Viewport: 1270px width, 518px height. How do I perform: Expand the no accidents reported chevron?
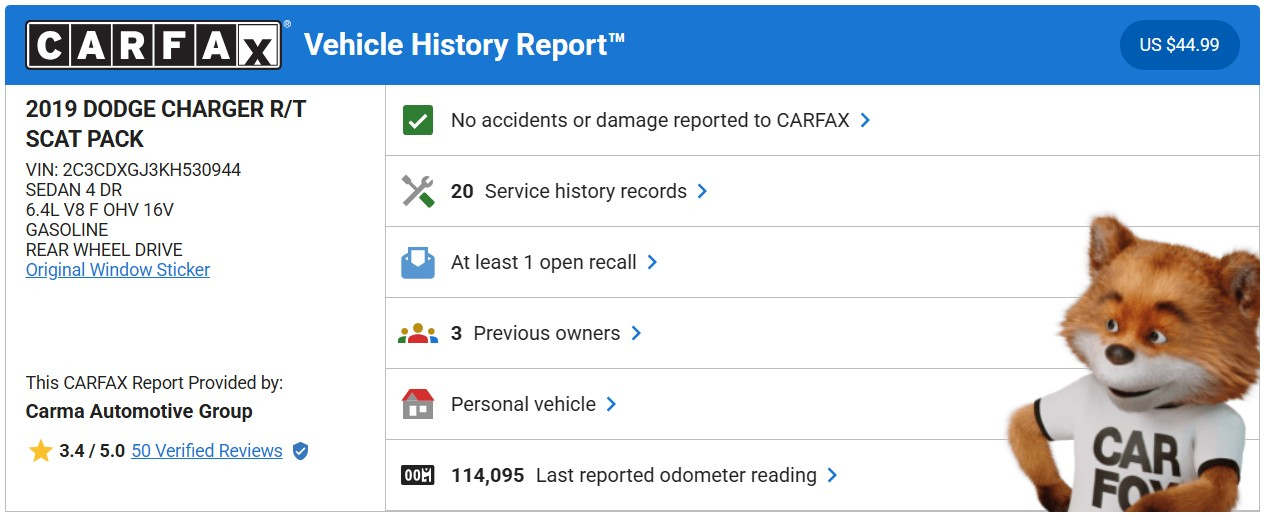pyautogui.click(x=866, y=120)
